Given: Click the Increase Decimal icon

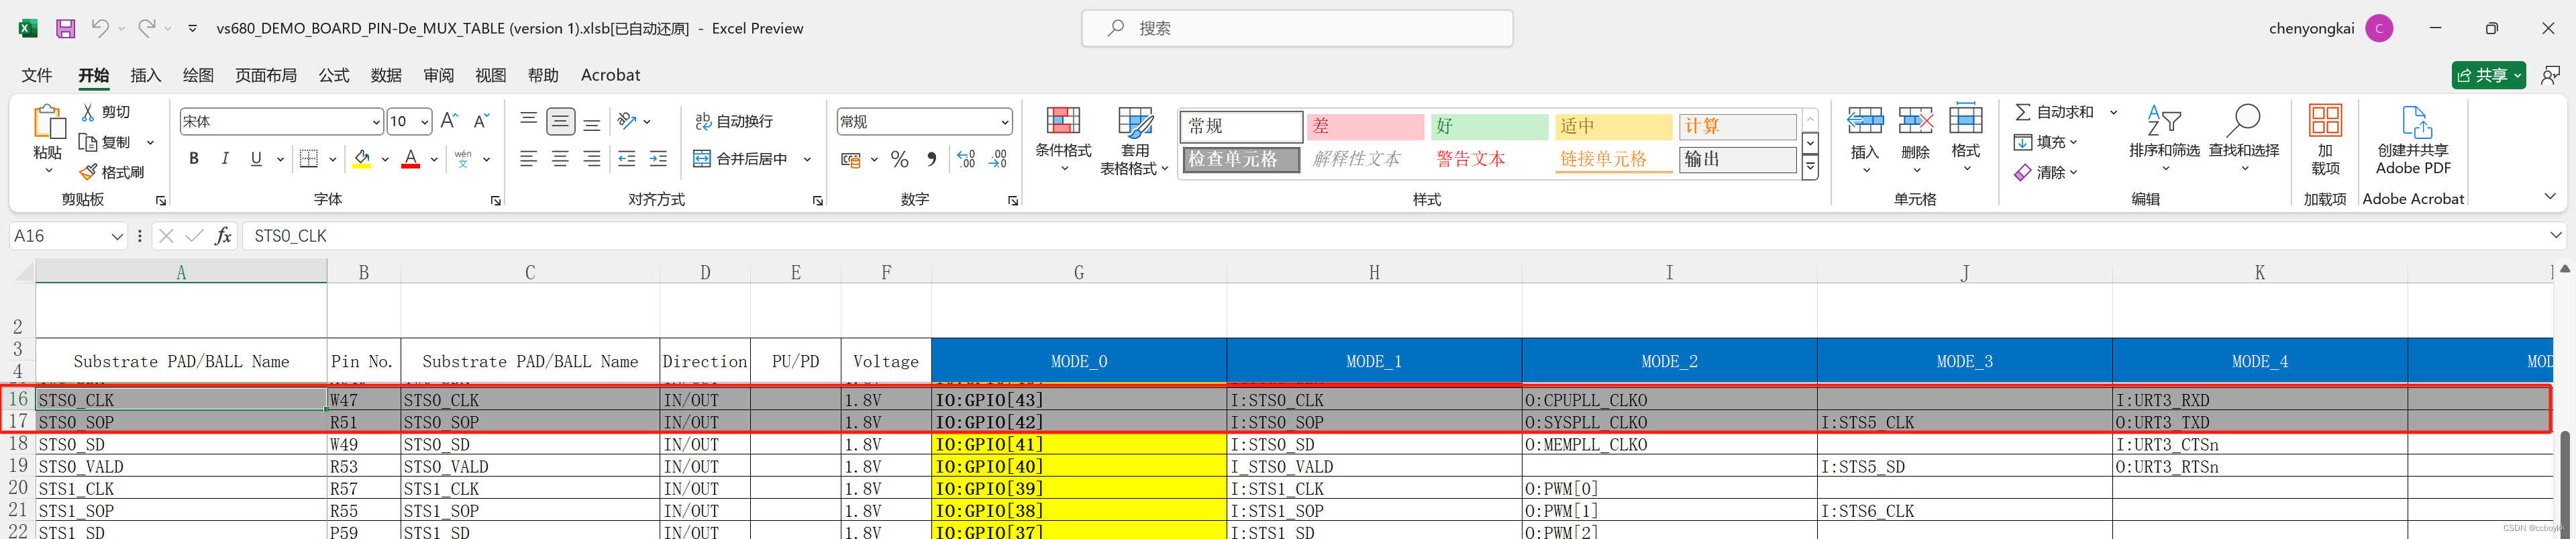Looking at the screenshot, I should pyautogui.click(x=966, y=159).
